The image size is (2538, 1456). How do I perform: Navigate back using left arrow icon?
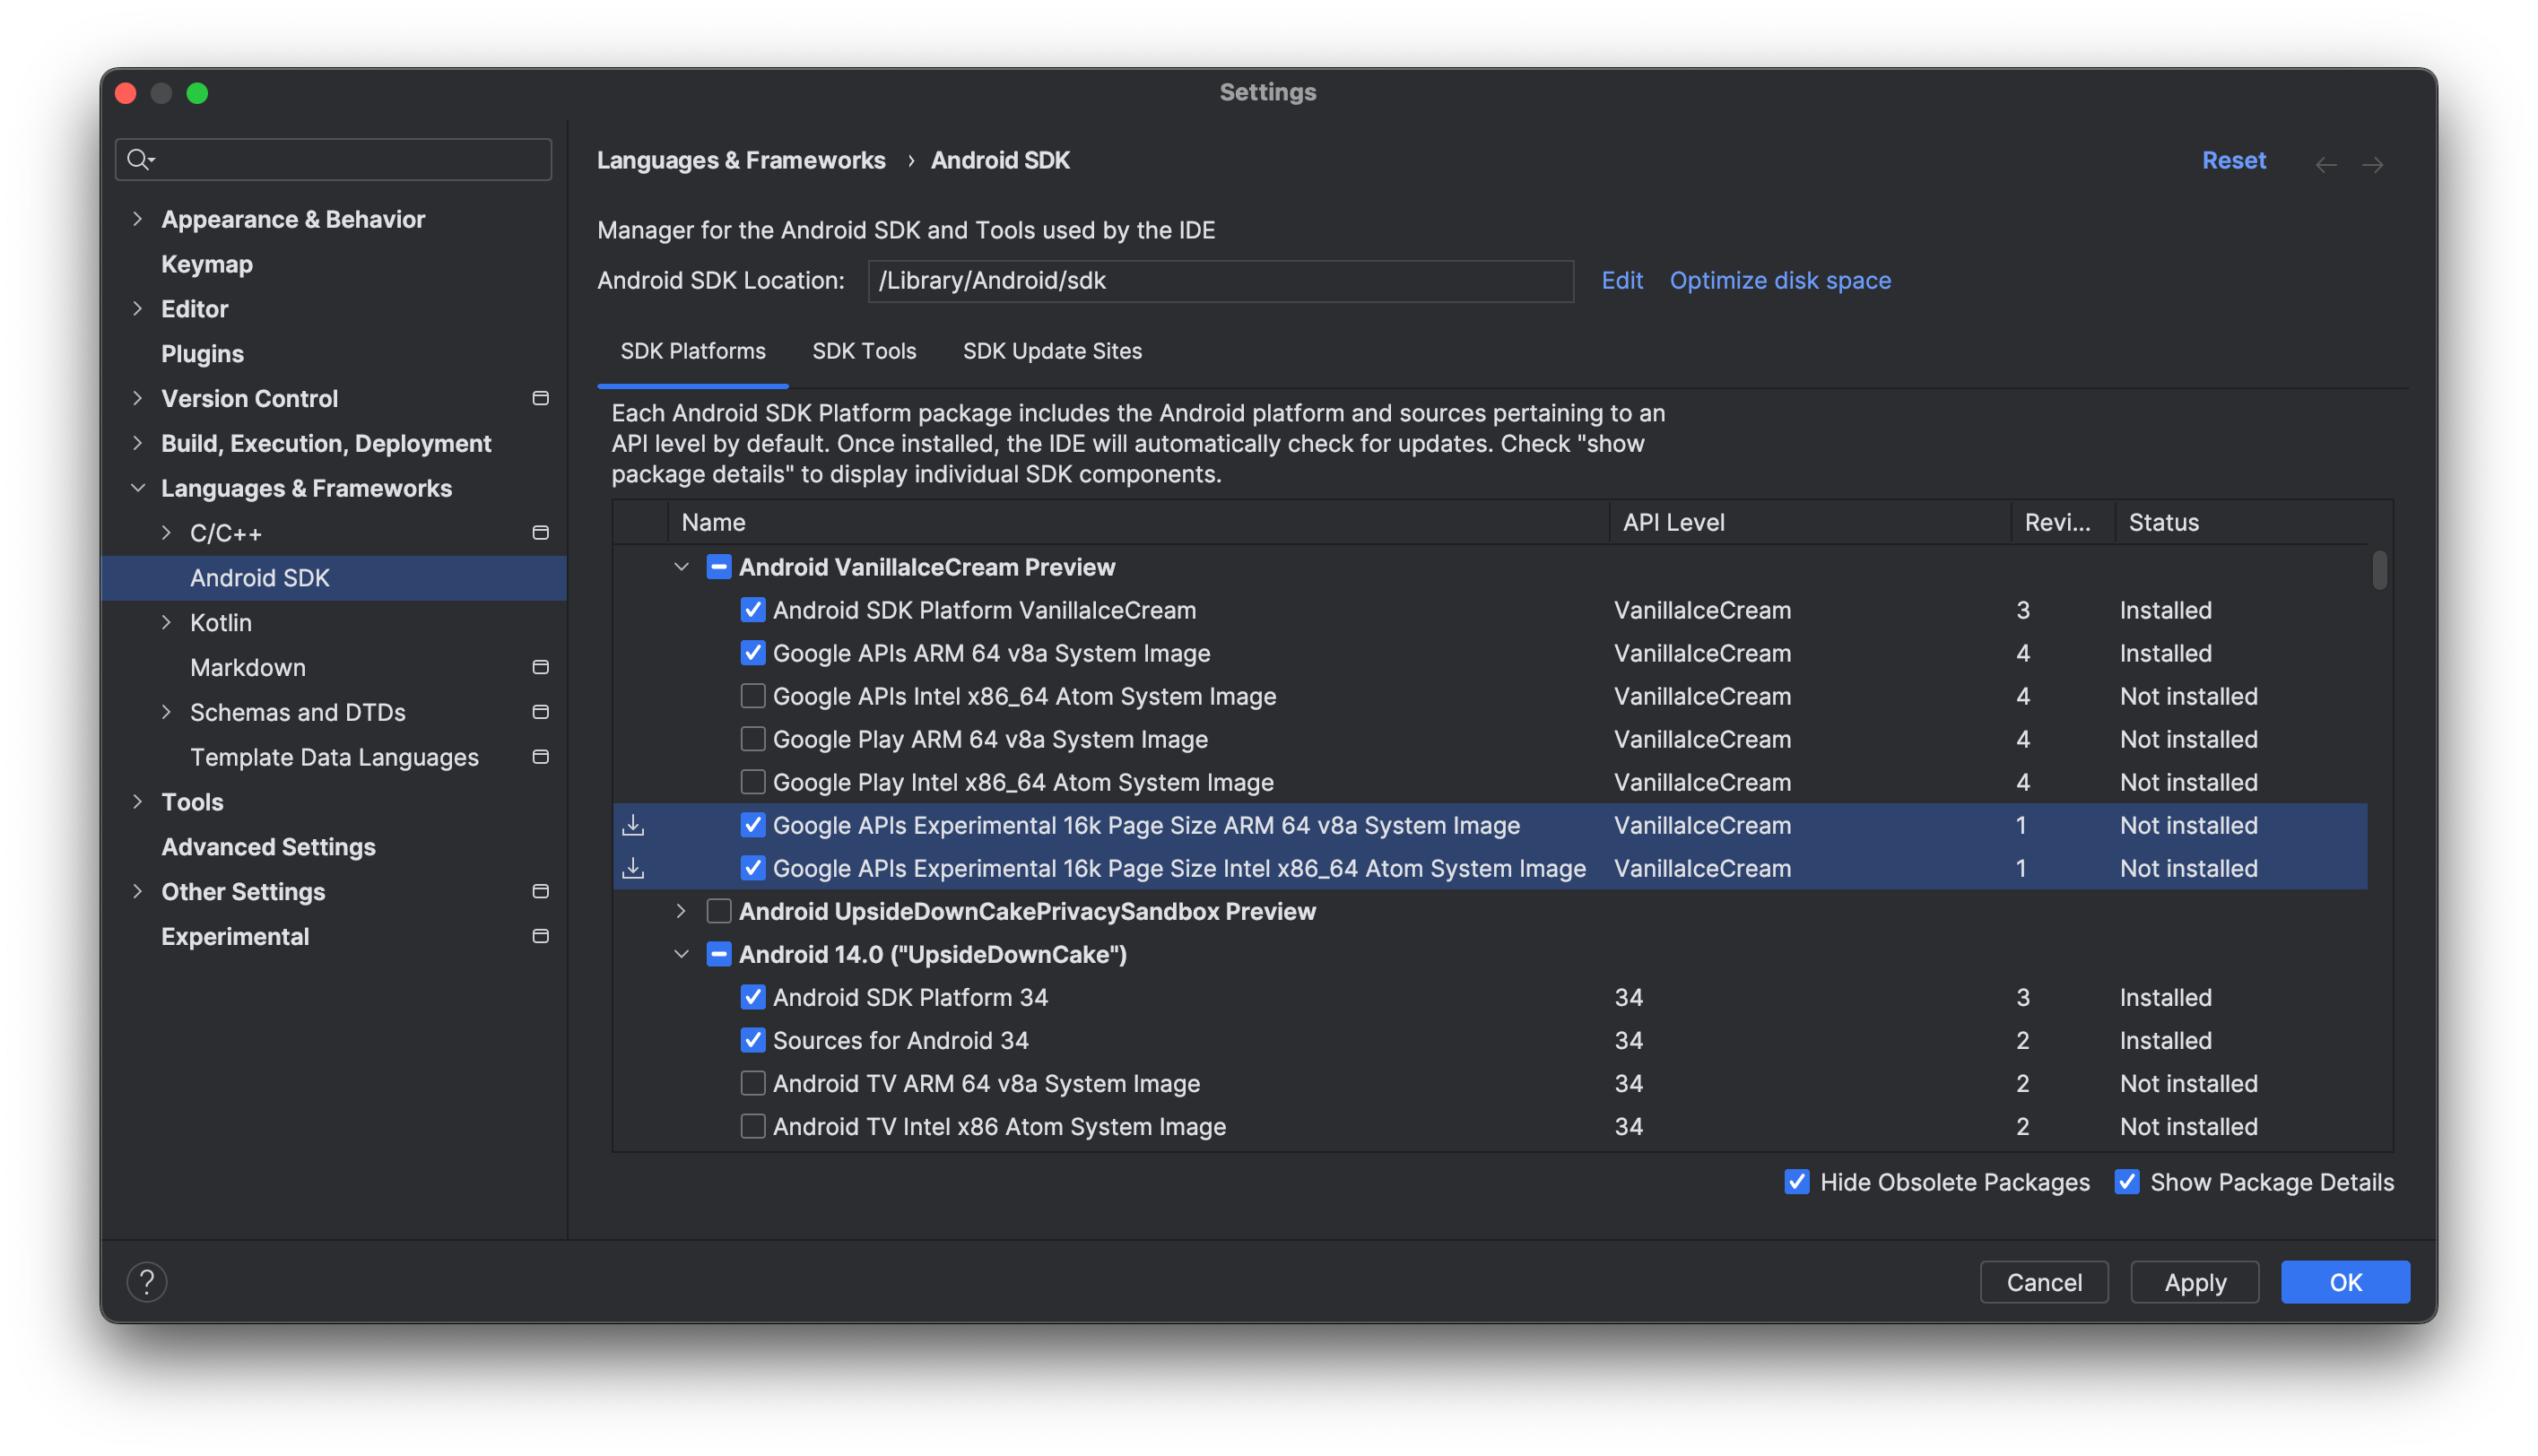2327,159
